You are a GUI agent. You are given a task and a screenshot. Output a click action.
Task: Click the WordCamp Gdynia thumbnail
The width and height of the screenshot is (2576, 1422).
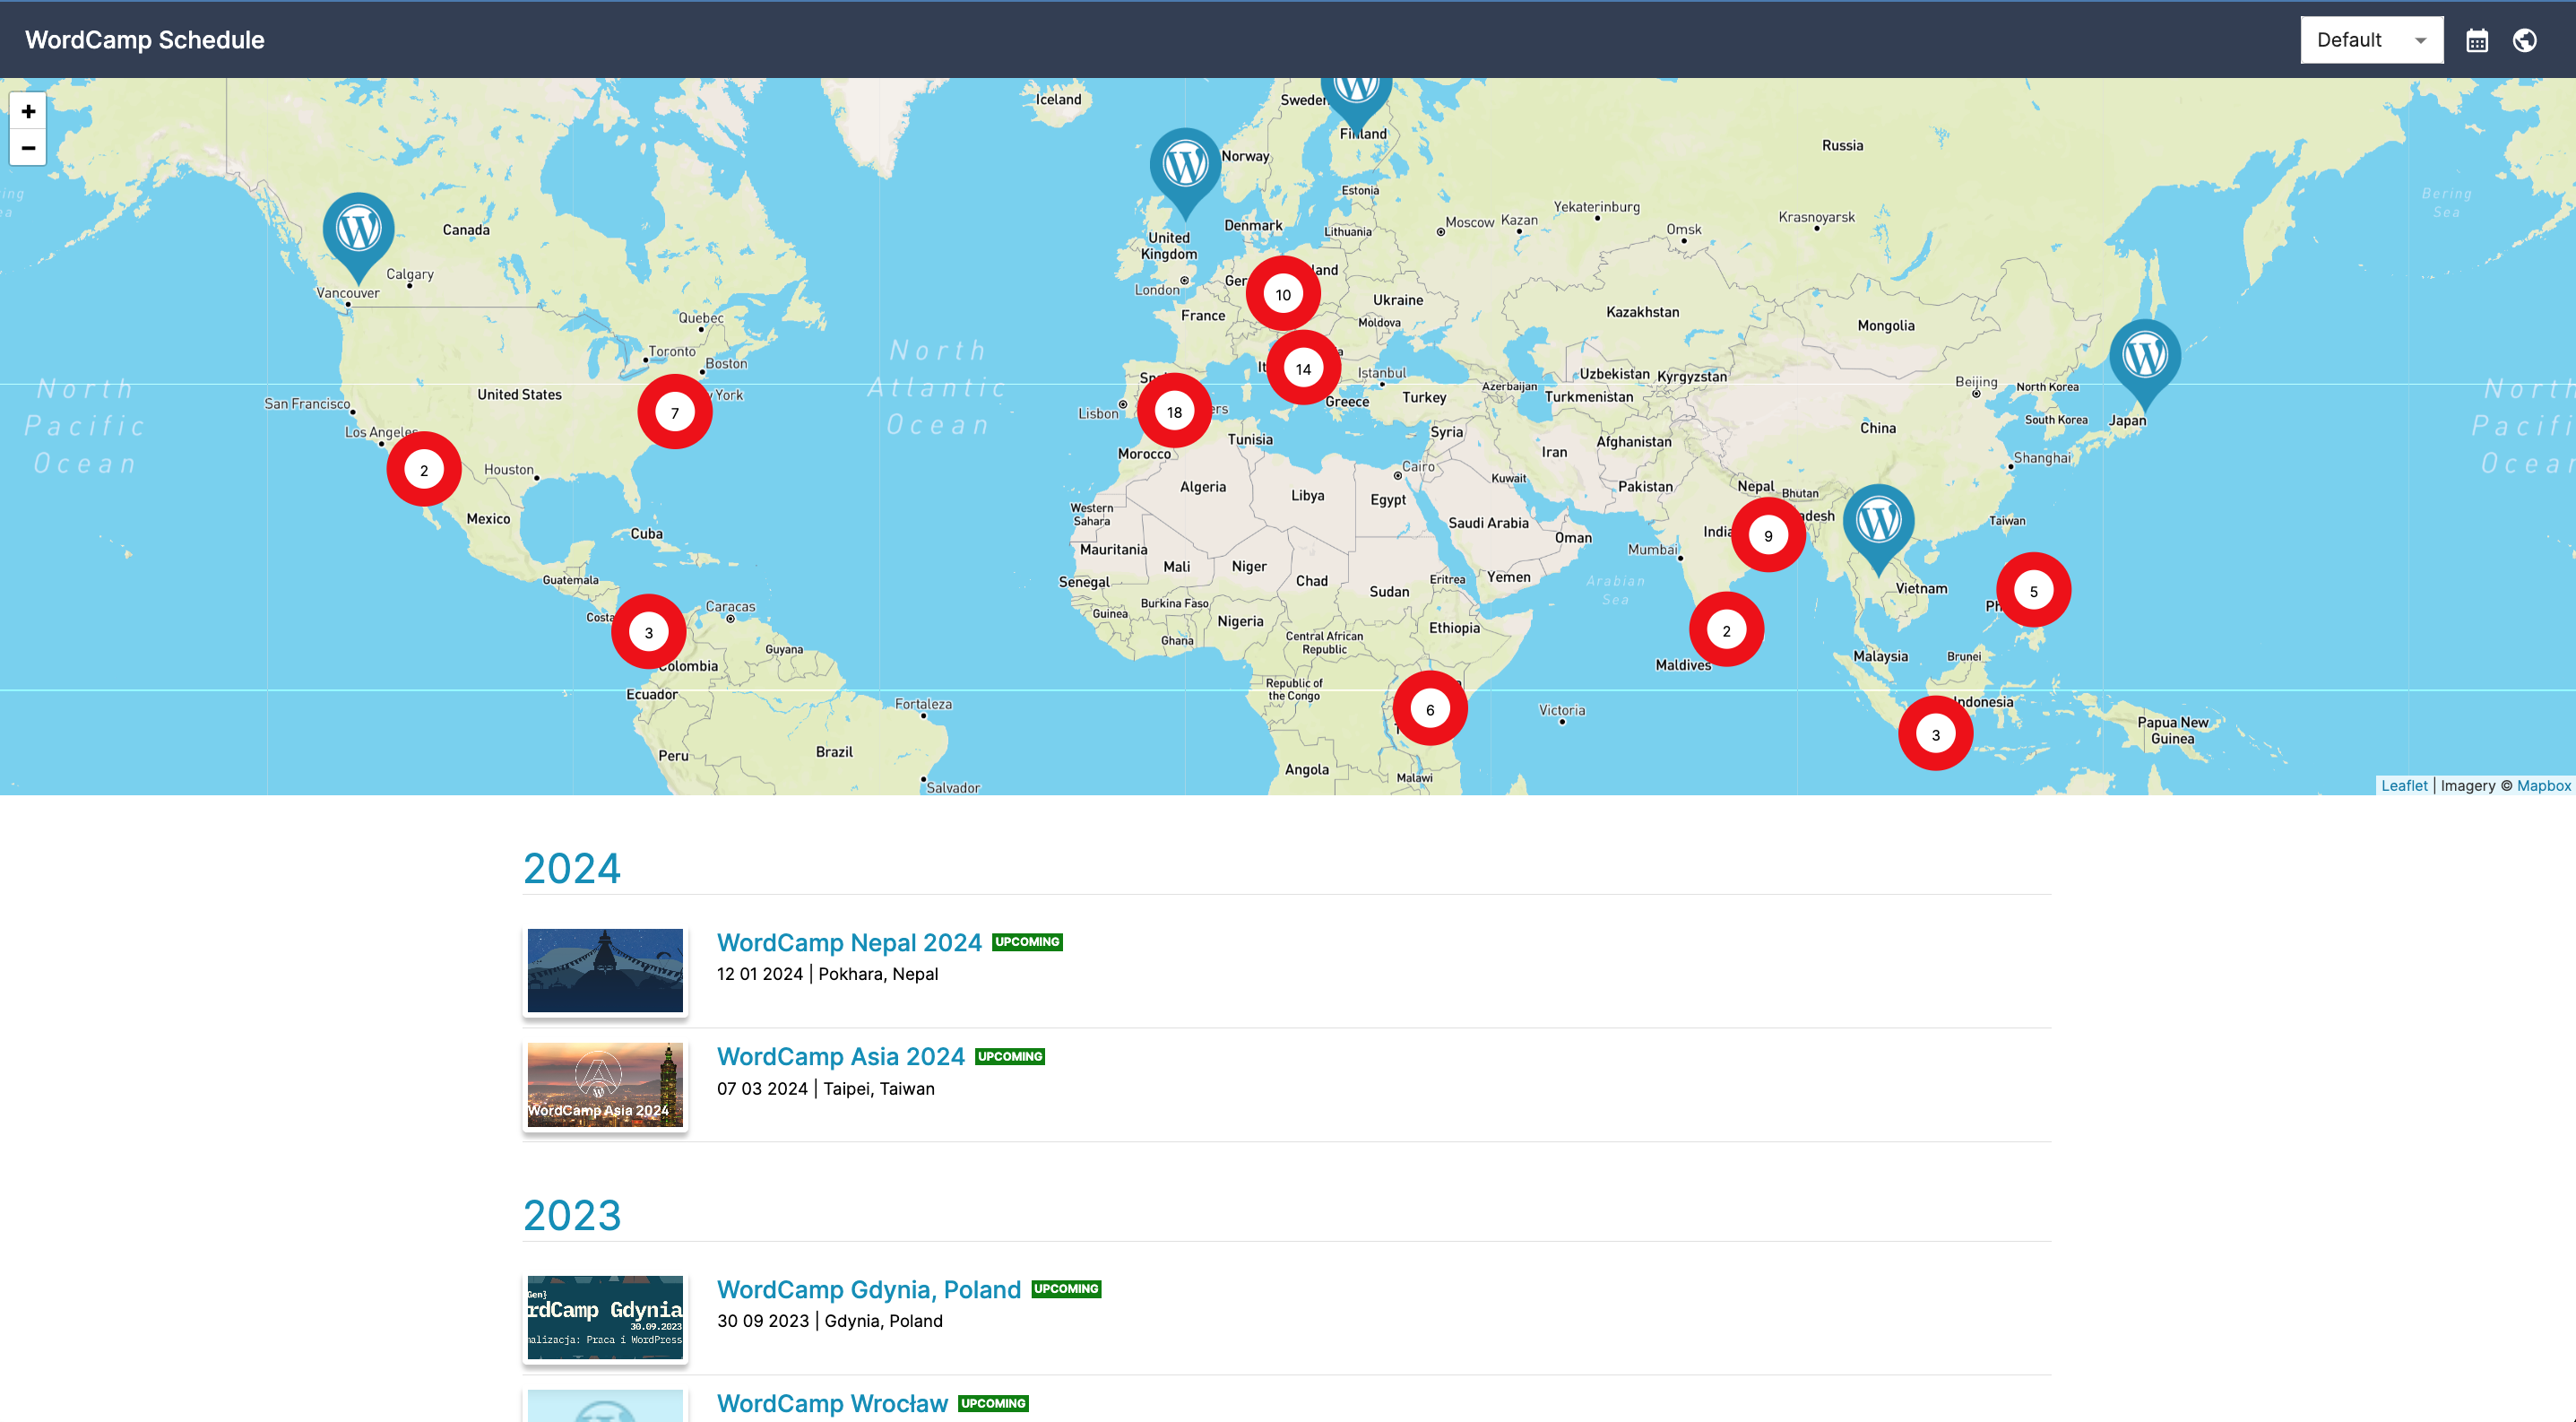tap(605, 1318)
